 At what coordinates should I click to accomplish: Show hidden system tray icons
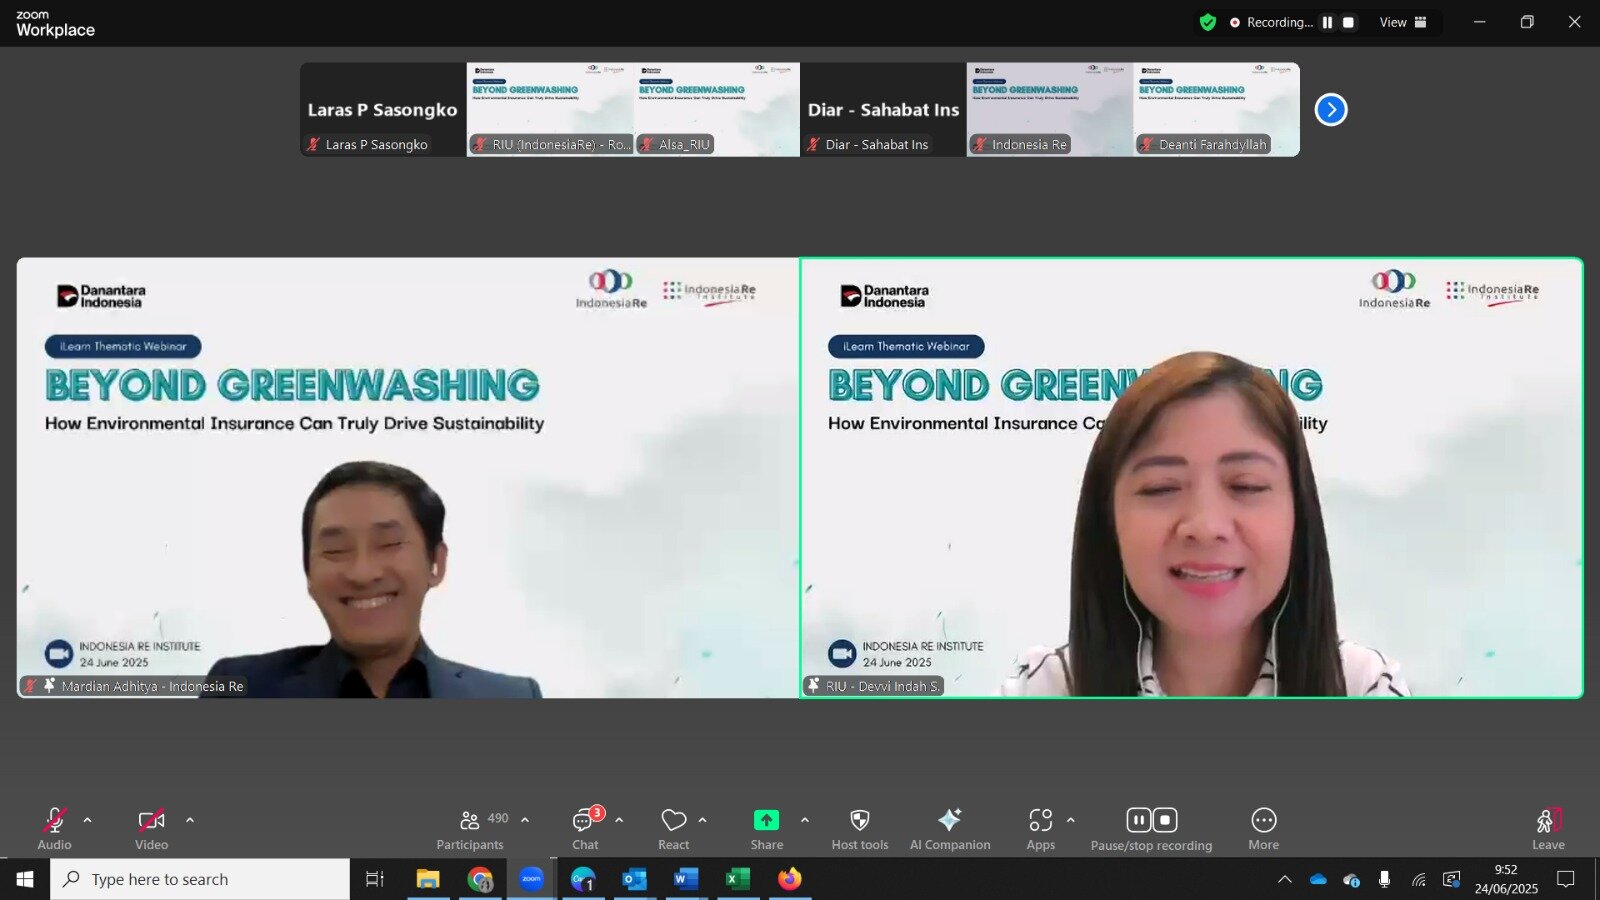pyautogui.click(x=1285, y=880)
